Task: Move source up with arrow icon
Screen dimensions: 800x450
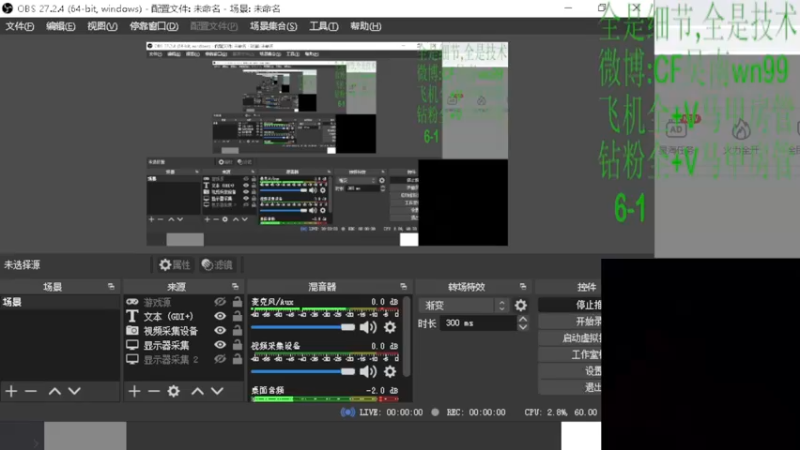Action: [x=197, y=391]
